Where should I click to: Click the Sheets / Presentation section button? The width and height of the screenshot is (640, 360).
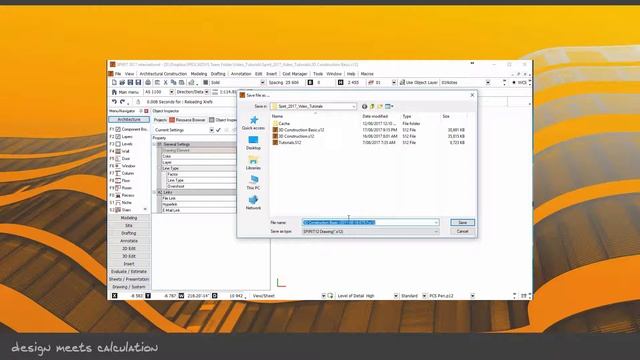[129, 280]
